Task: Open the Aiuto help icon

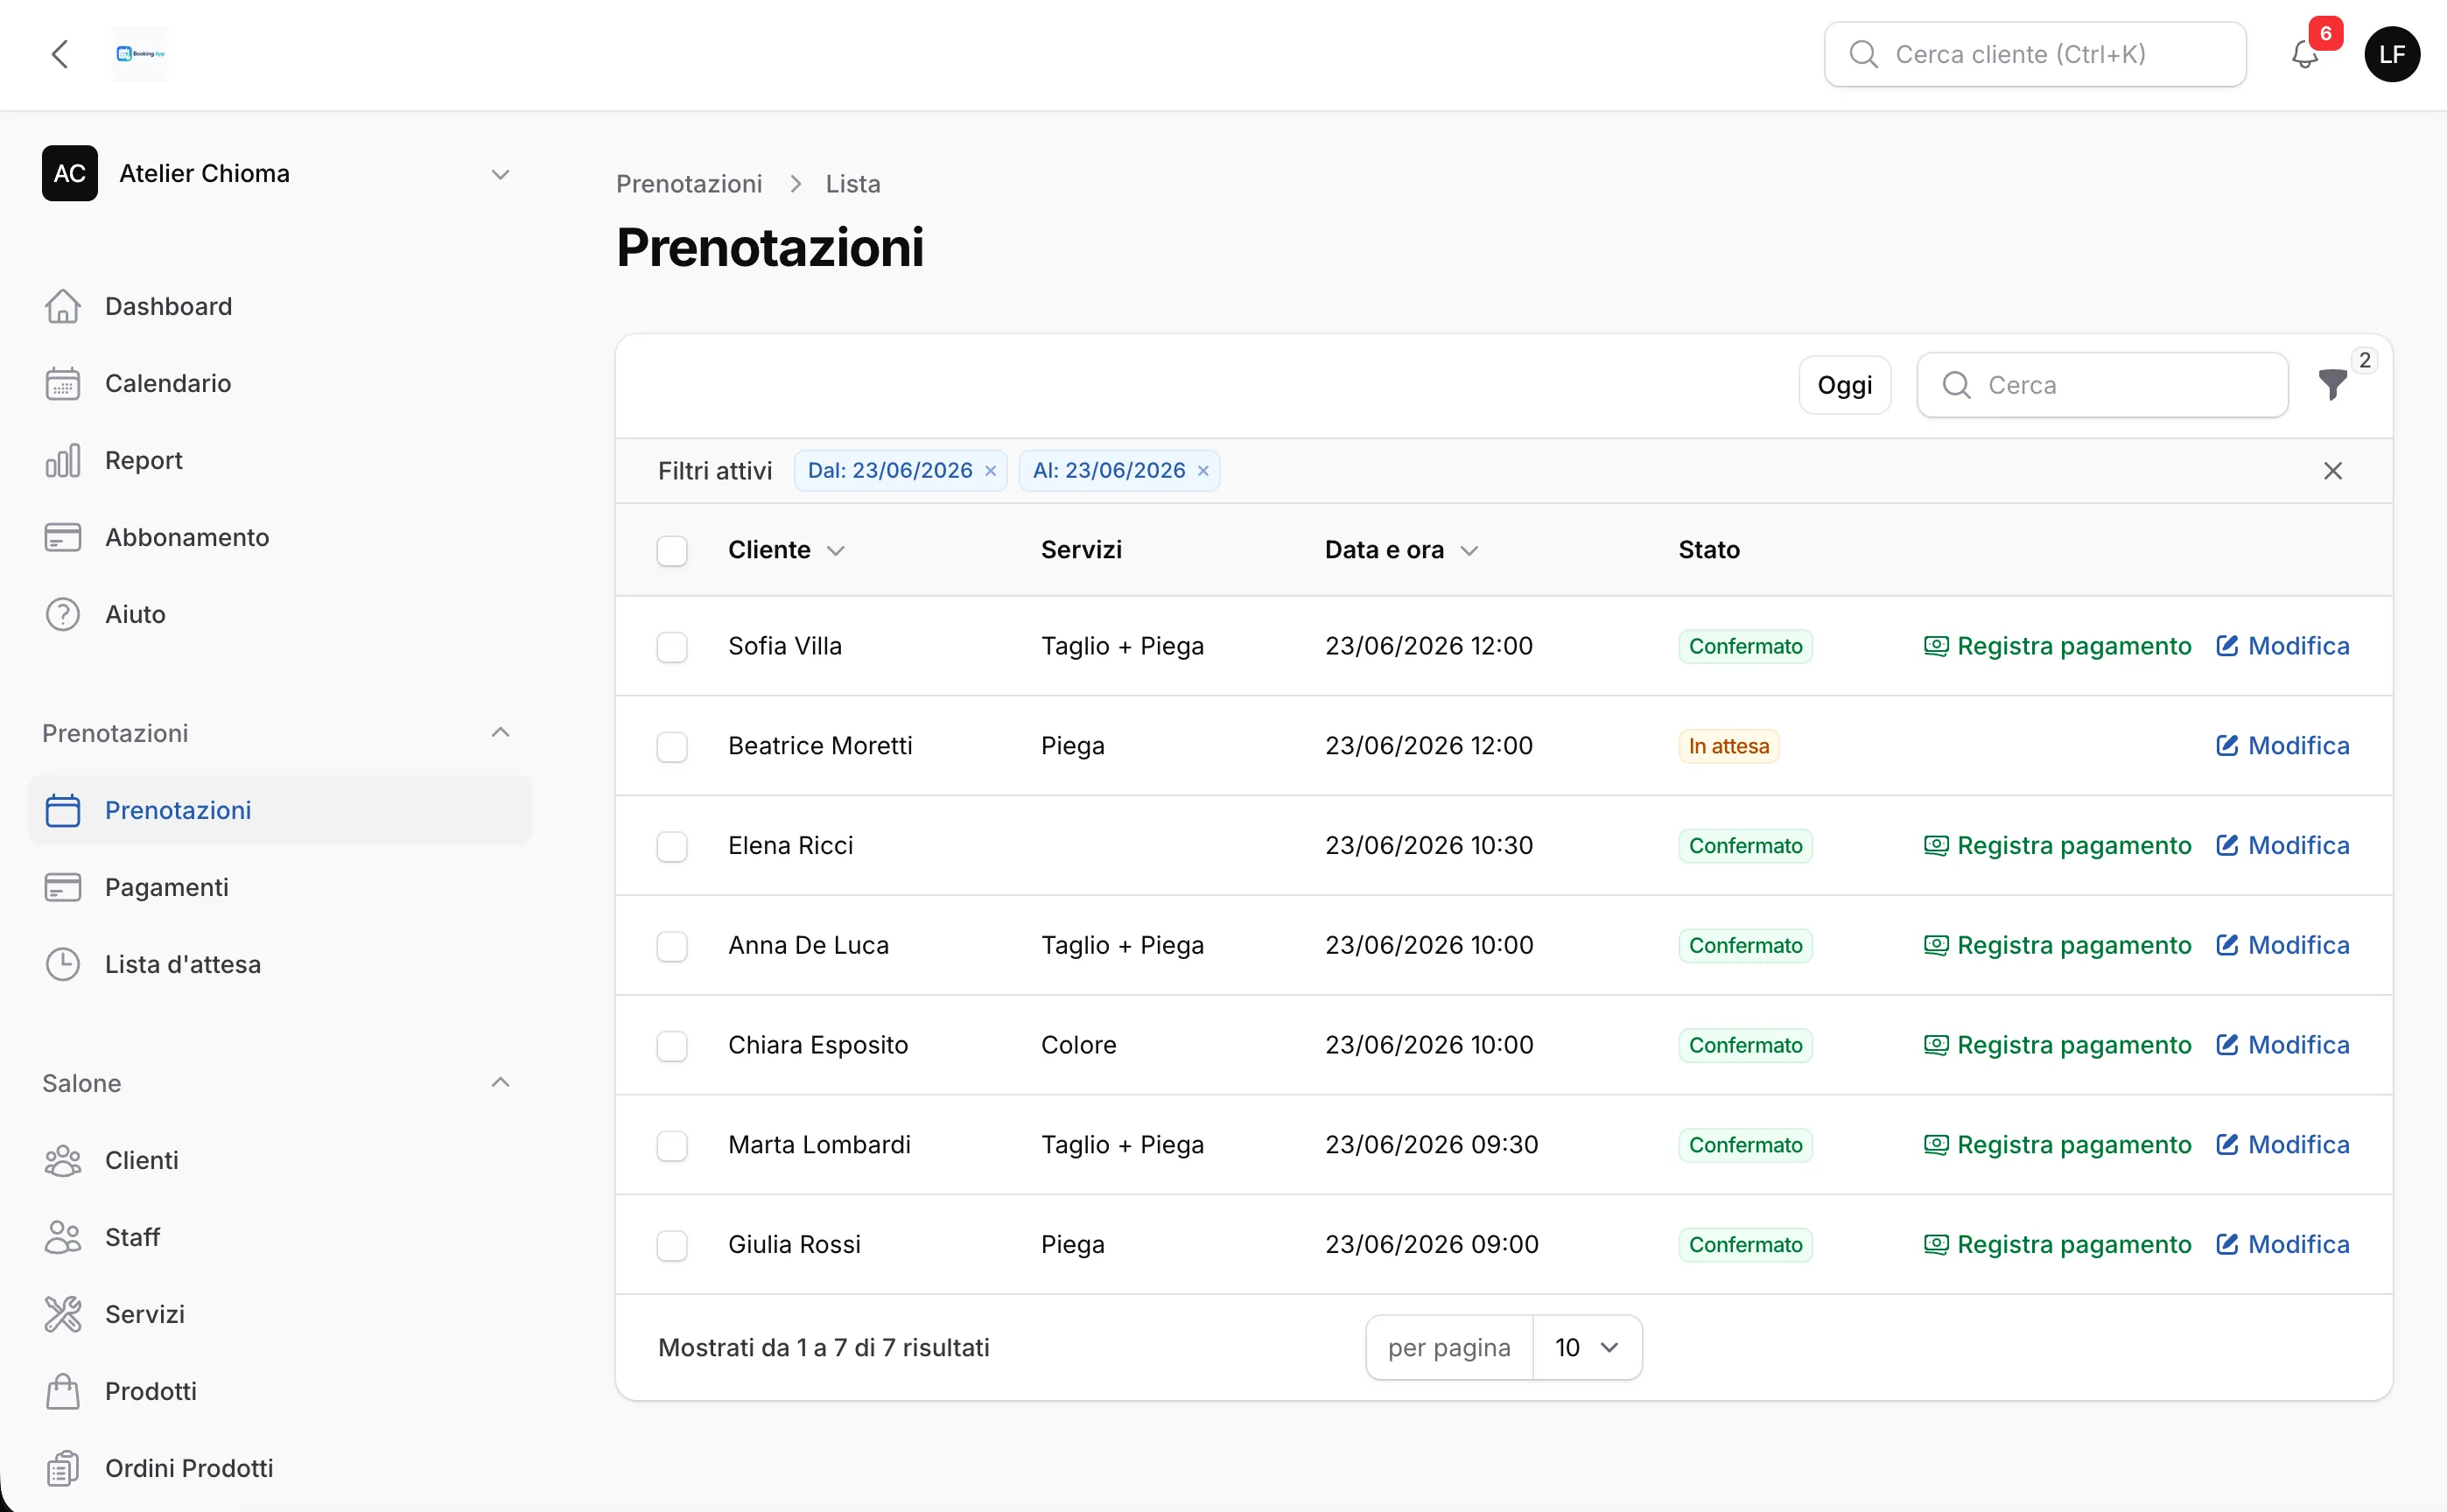Action: [63, 615]
